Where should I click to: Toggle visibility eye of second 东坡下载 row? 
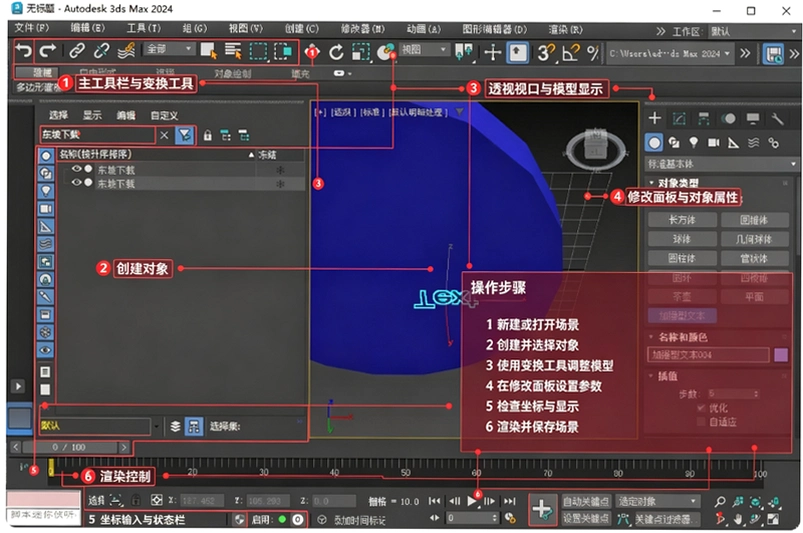(x=77, y=182)
